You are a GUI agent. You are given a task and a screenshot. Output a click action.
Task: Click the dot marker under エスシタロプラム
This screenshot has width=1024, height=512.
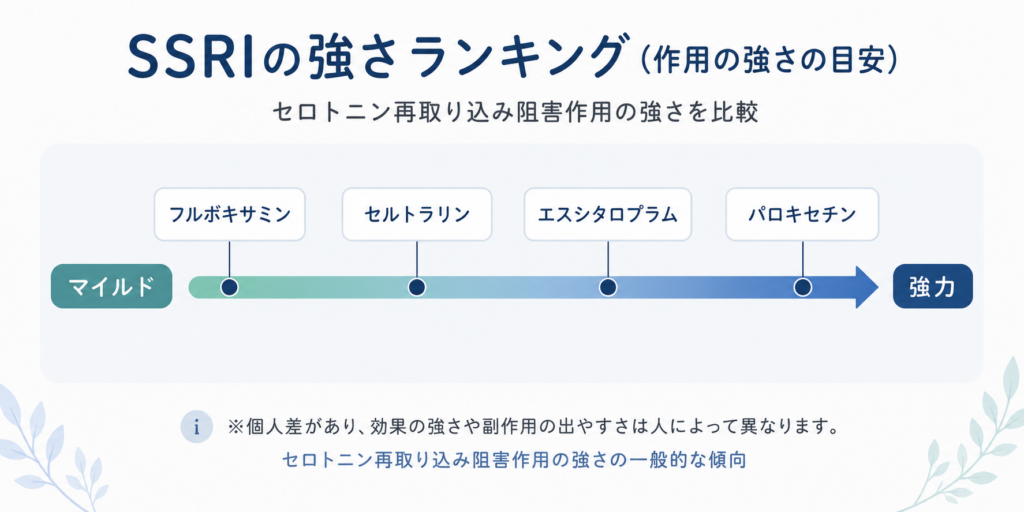coord(608,287)
